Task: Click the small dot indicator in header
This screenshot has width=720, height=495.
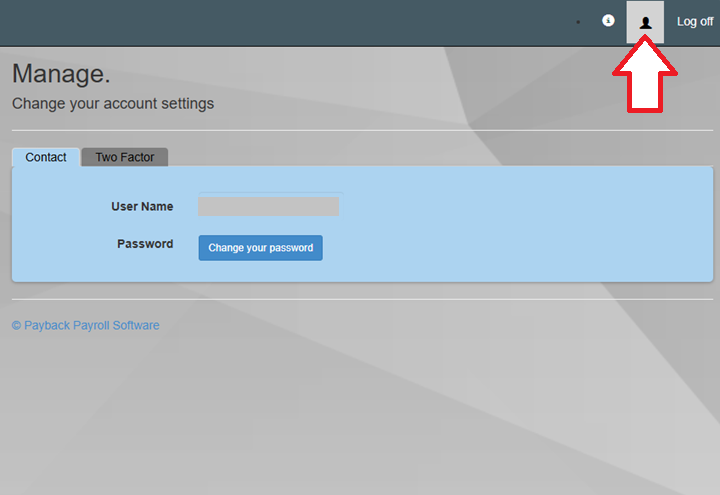Action: 578,21
